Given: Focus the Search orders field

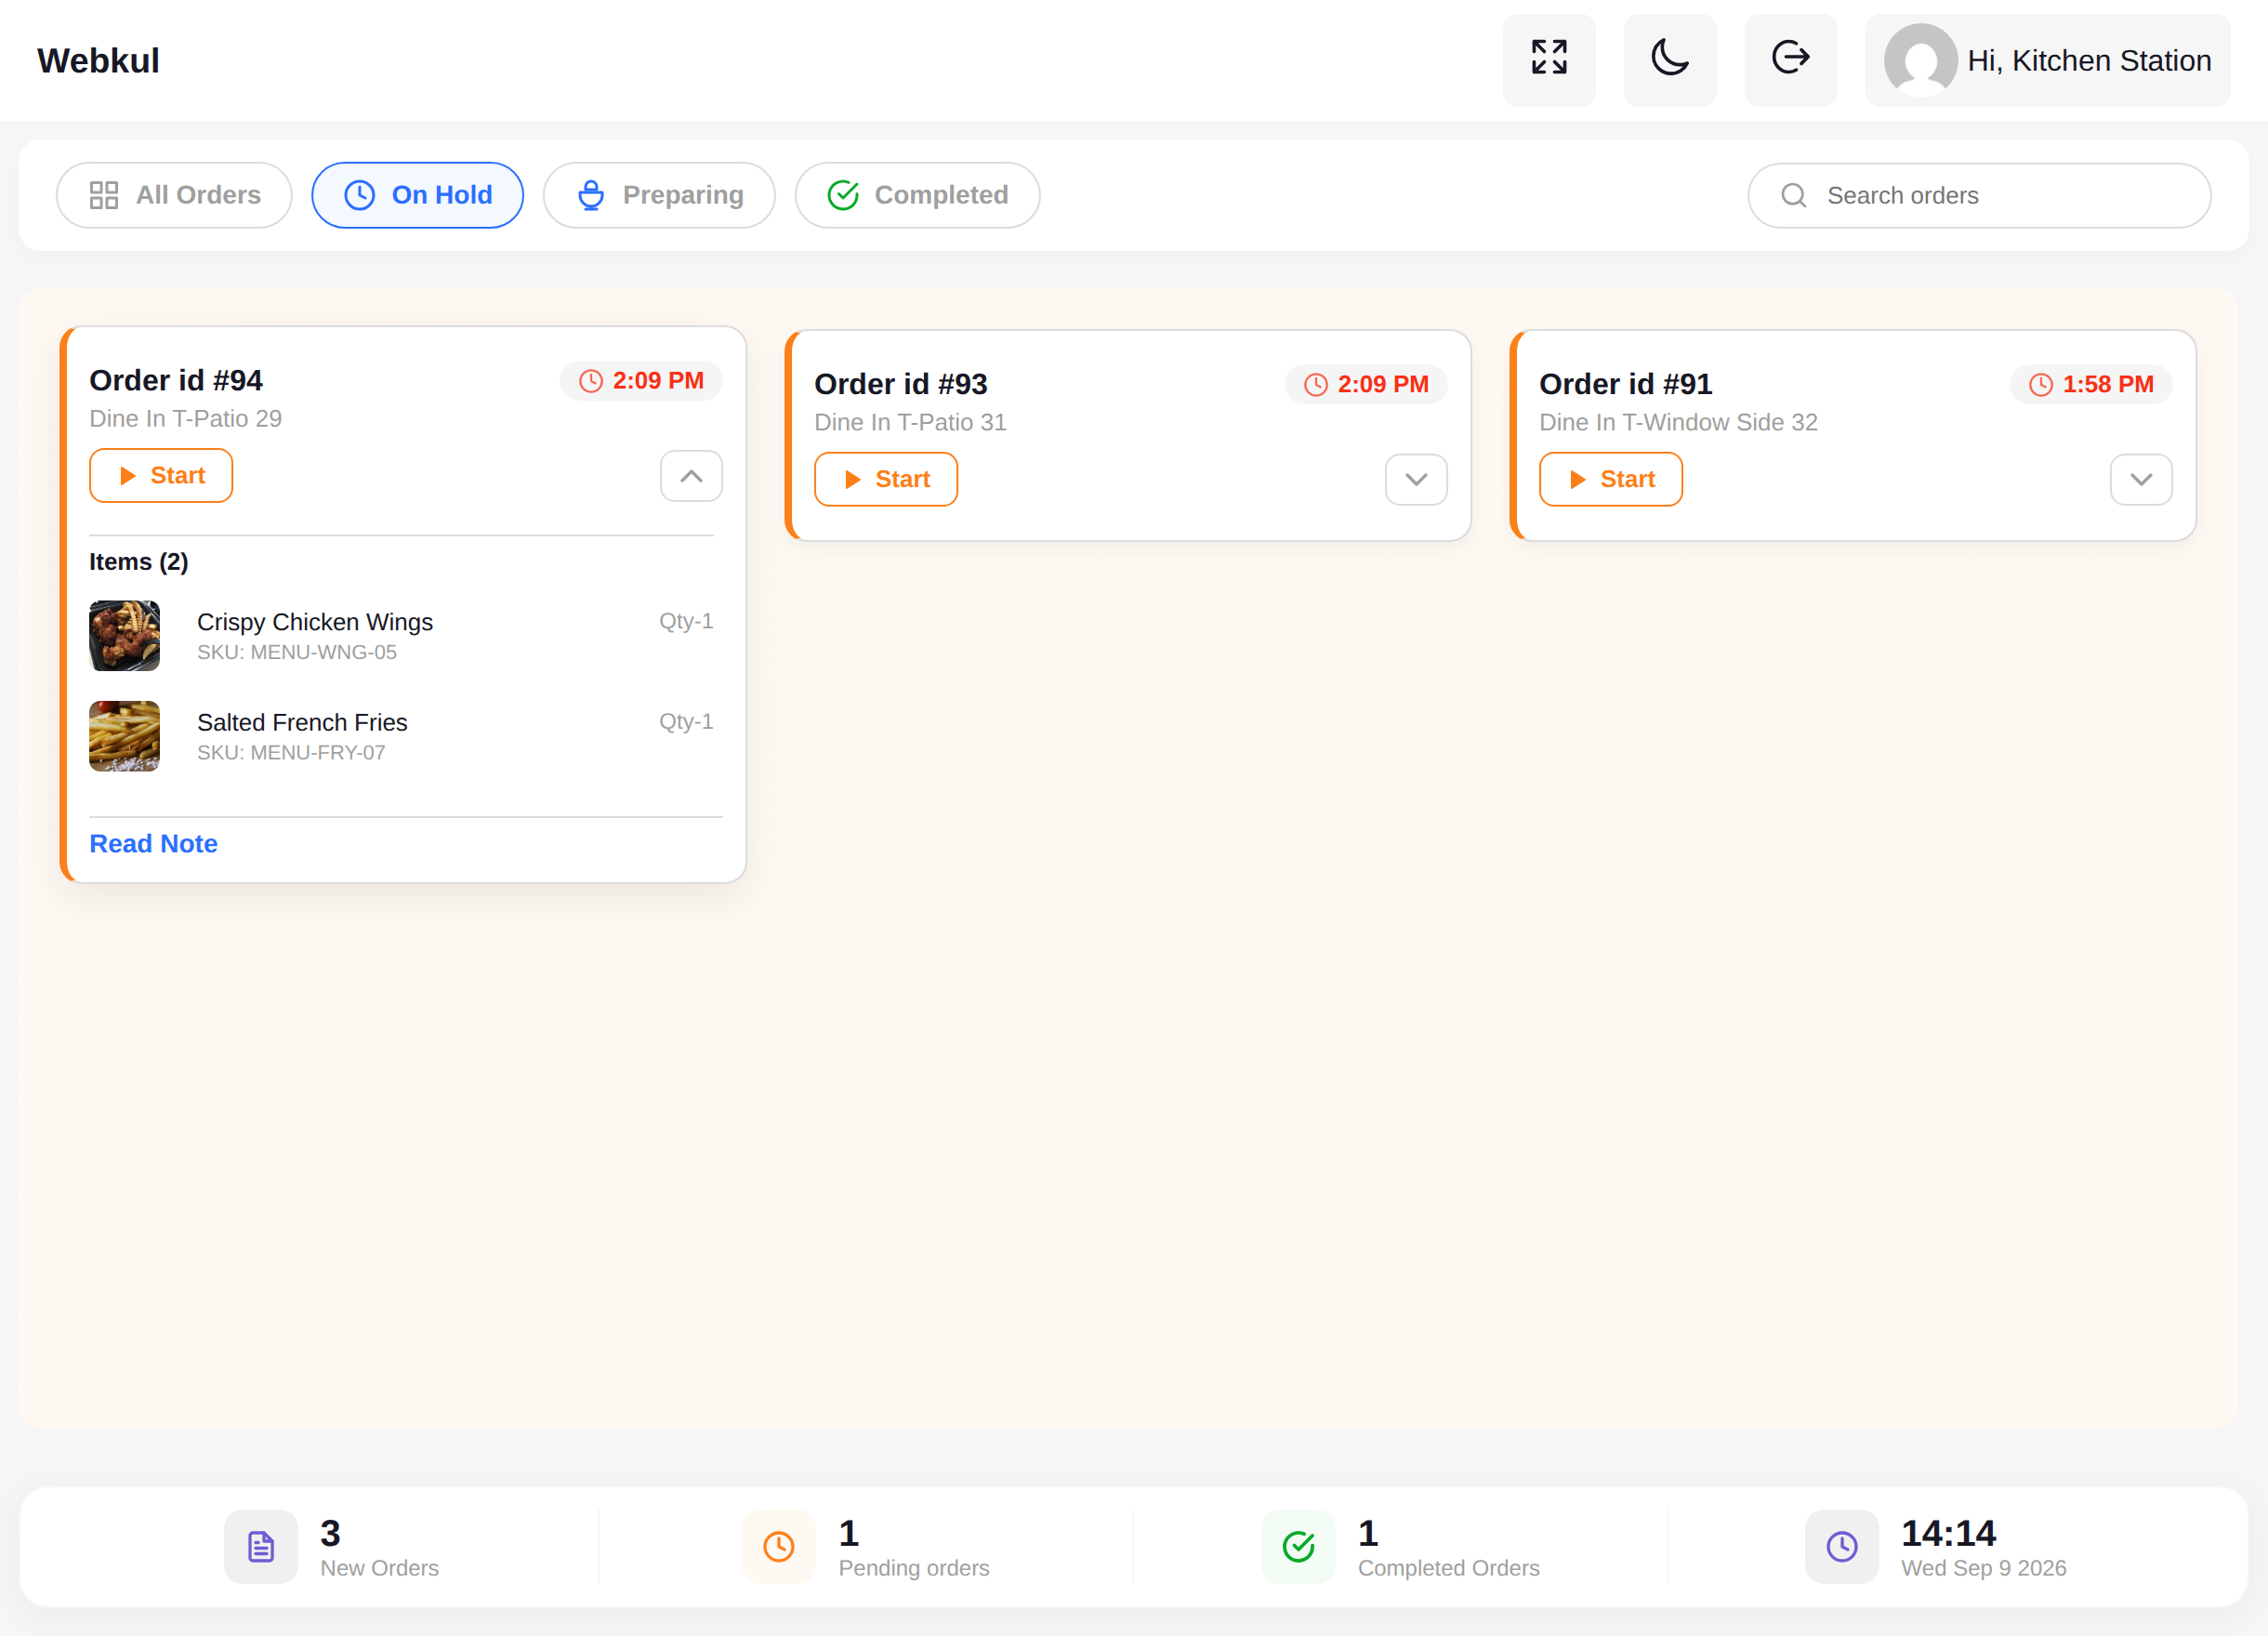Looking at the screenshot, I should click(1979, 195).
